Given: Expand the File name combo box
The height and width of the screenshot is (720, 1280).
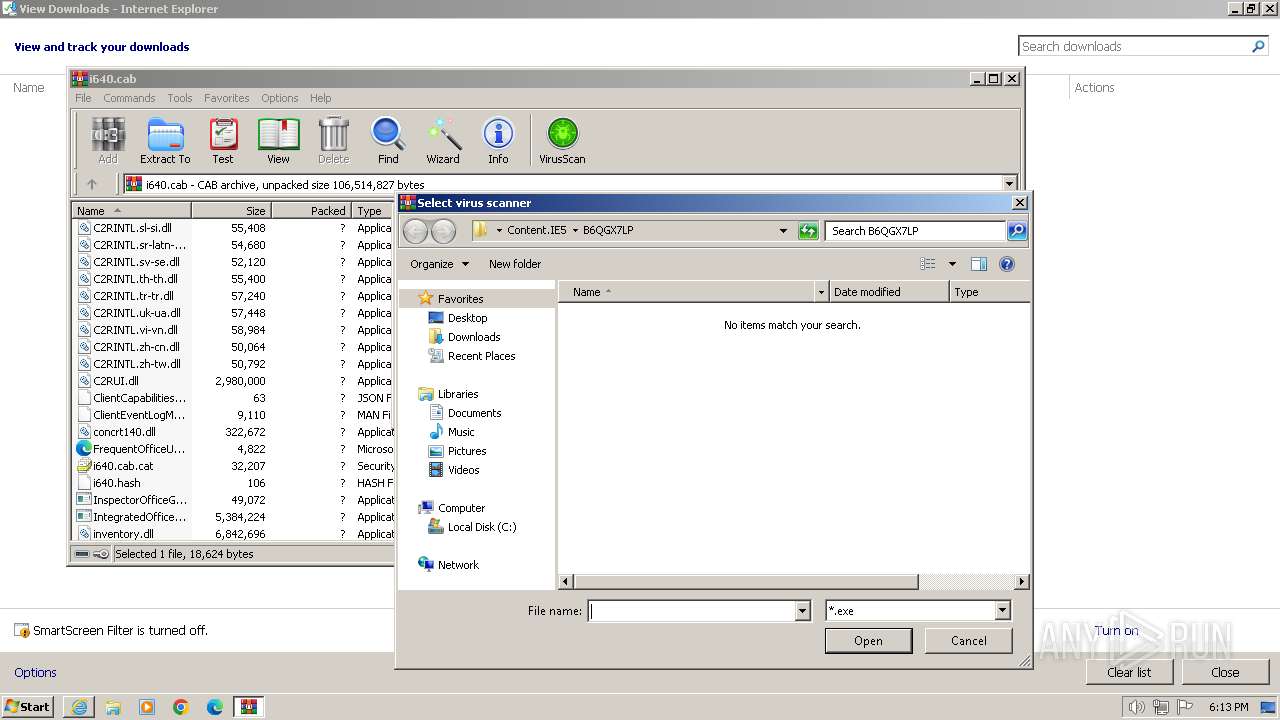Looking at the screenshot, I should click(802, 611).
